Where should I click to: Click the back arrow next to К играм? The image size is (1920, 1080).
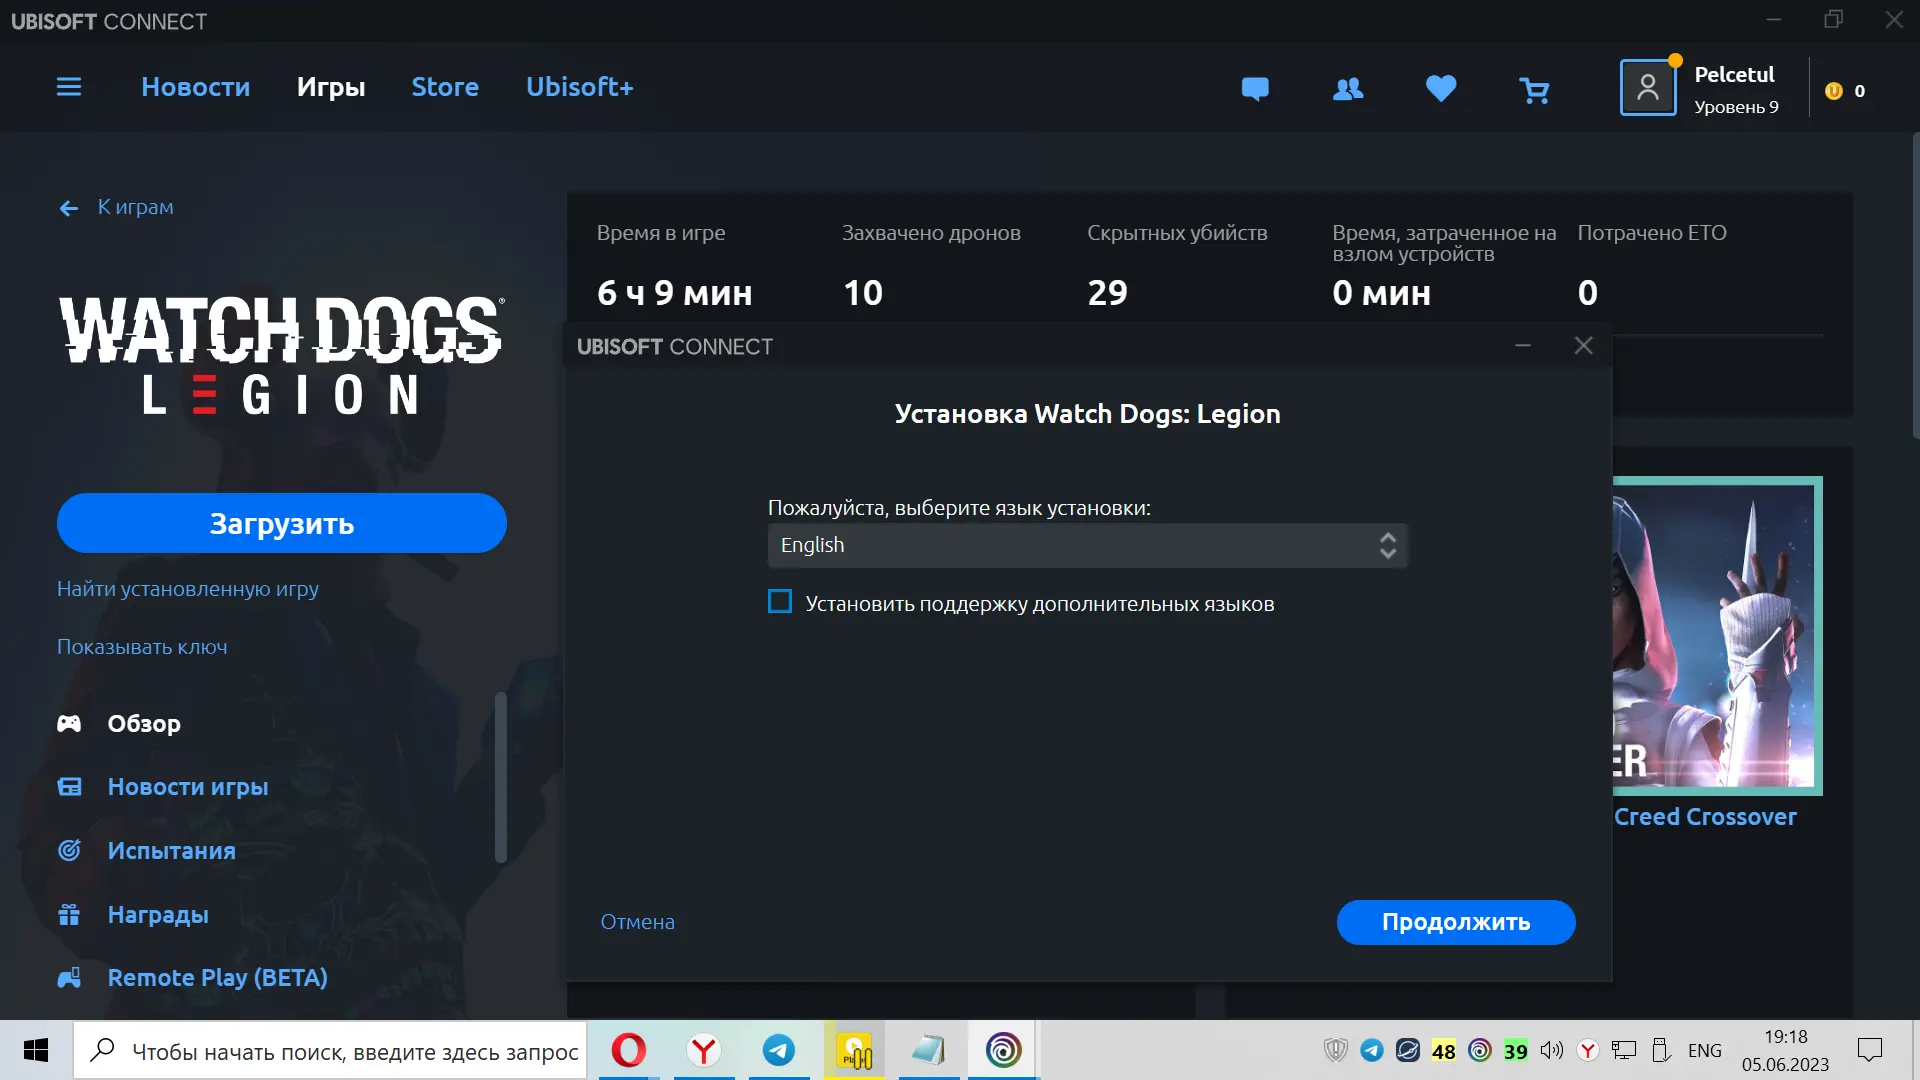[x=68, y=208]
